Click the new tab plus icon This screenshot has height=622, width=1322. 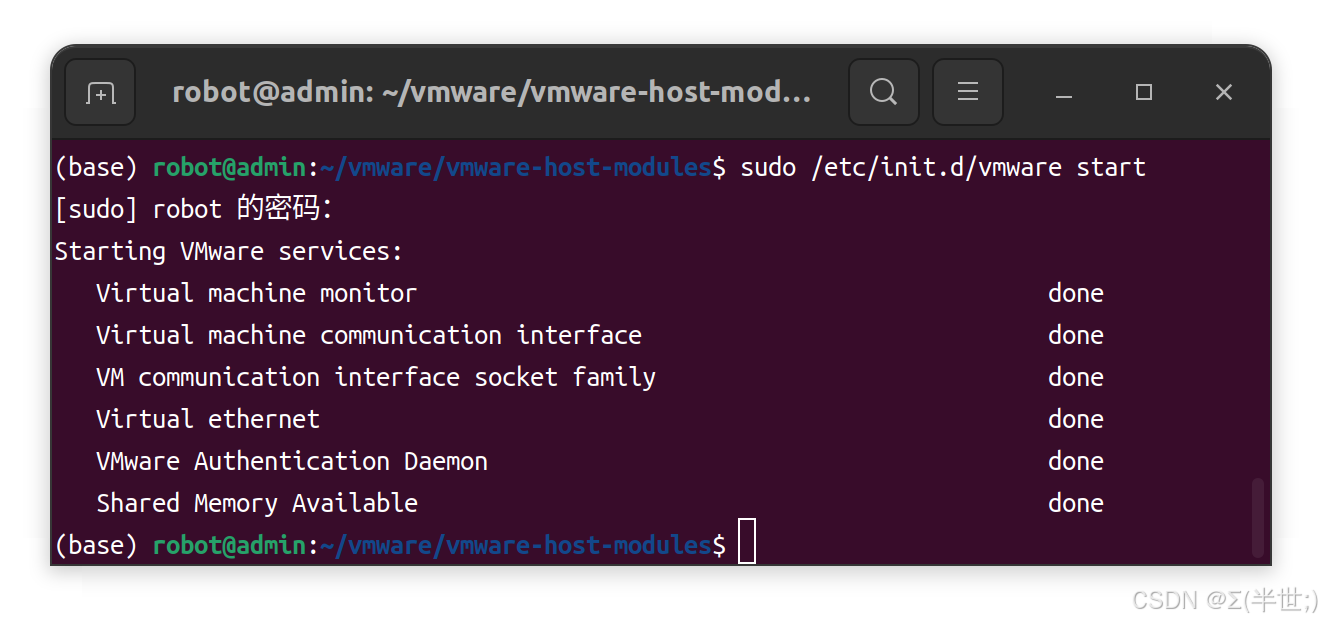coord(99,91)
